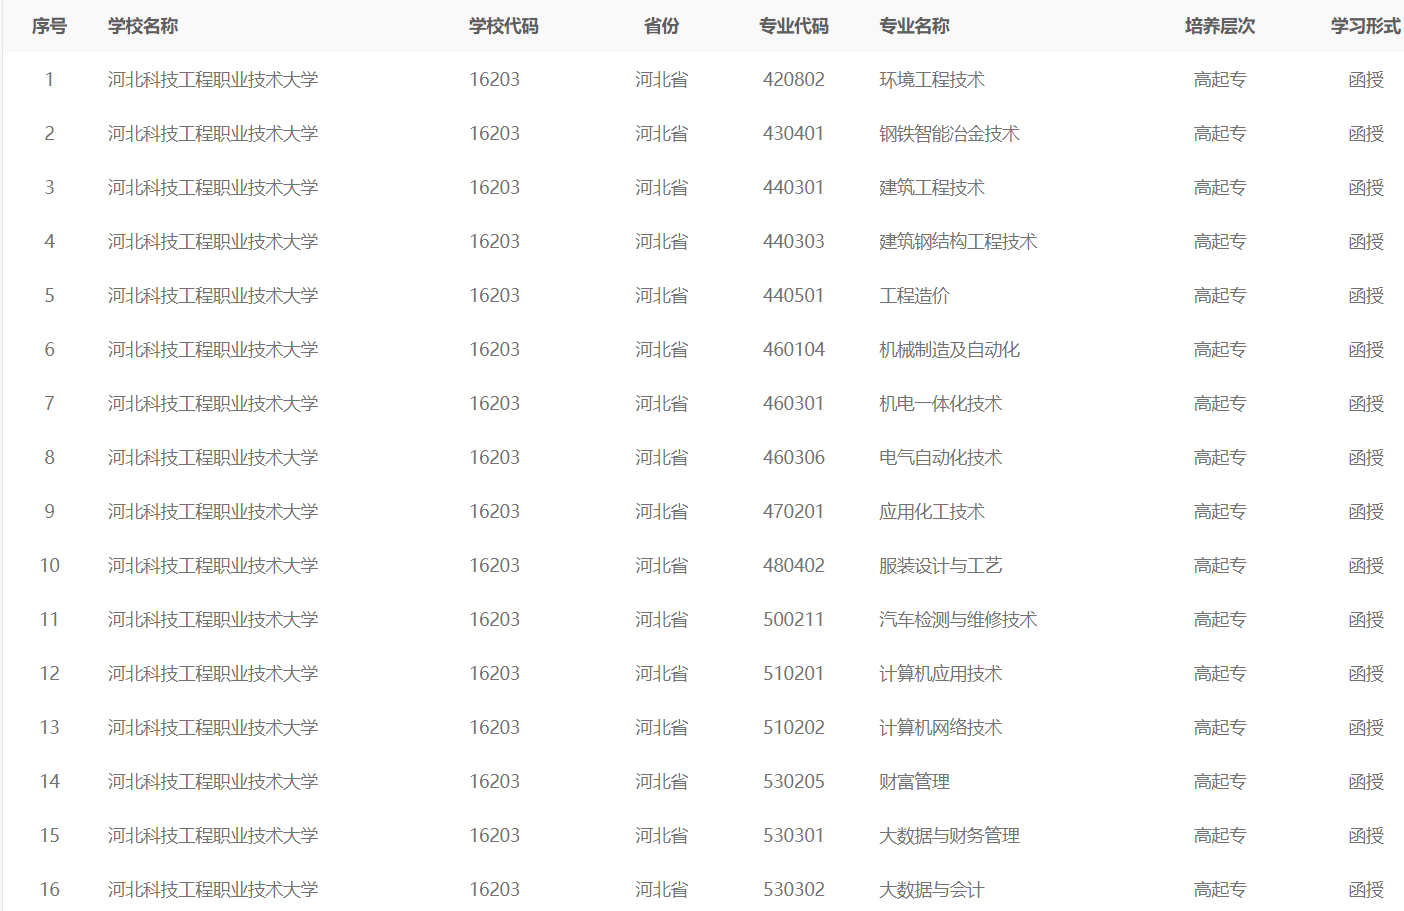Viewport: 1404px width, 911px height.
Task: Click school name in 工程造价 row
Action: (x=213, y=296)
